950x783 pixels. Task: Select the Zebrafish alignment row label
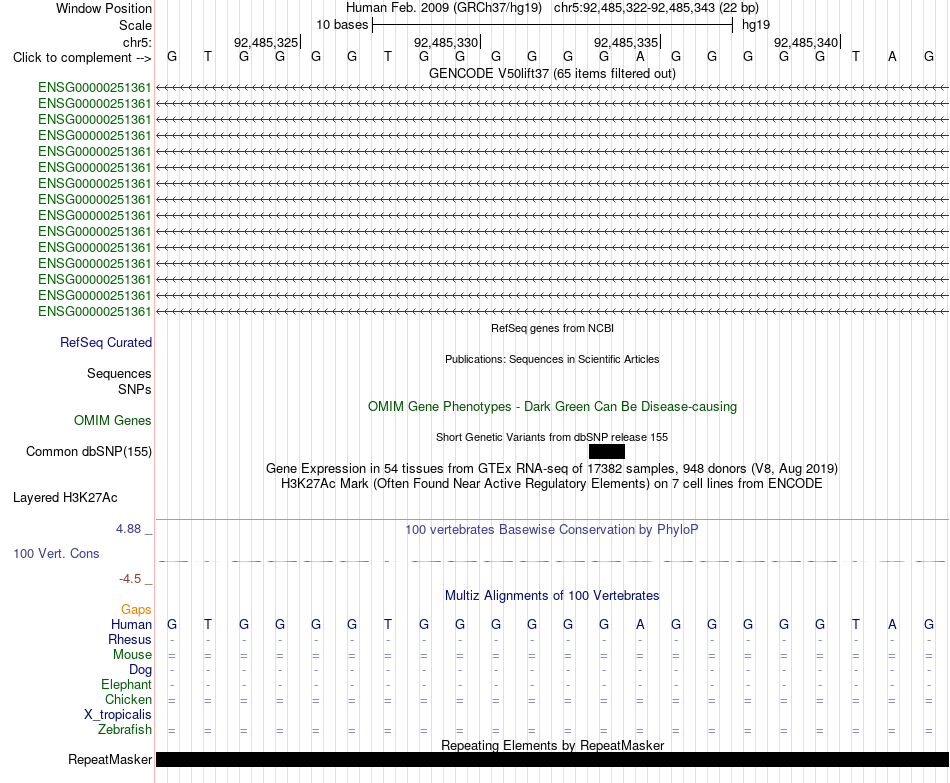coord(125,730)
